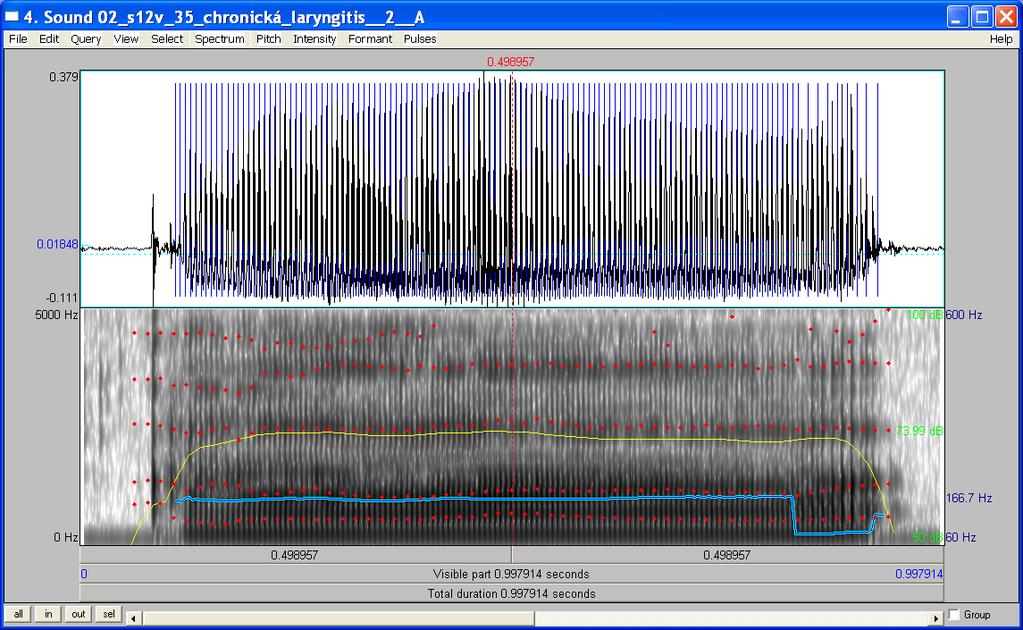Viewport: 1023px width, 630px height.
Task: Minimize the Praat sound window
Action: pos(958,16)
